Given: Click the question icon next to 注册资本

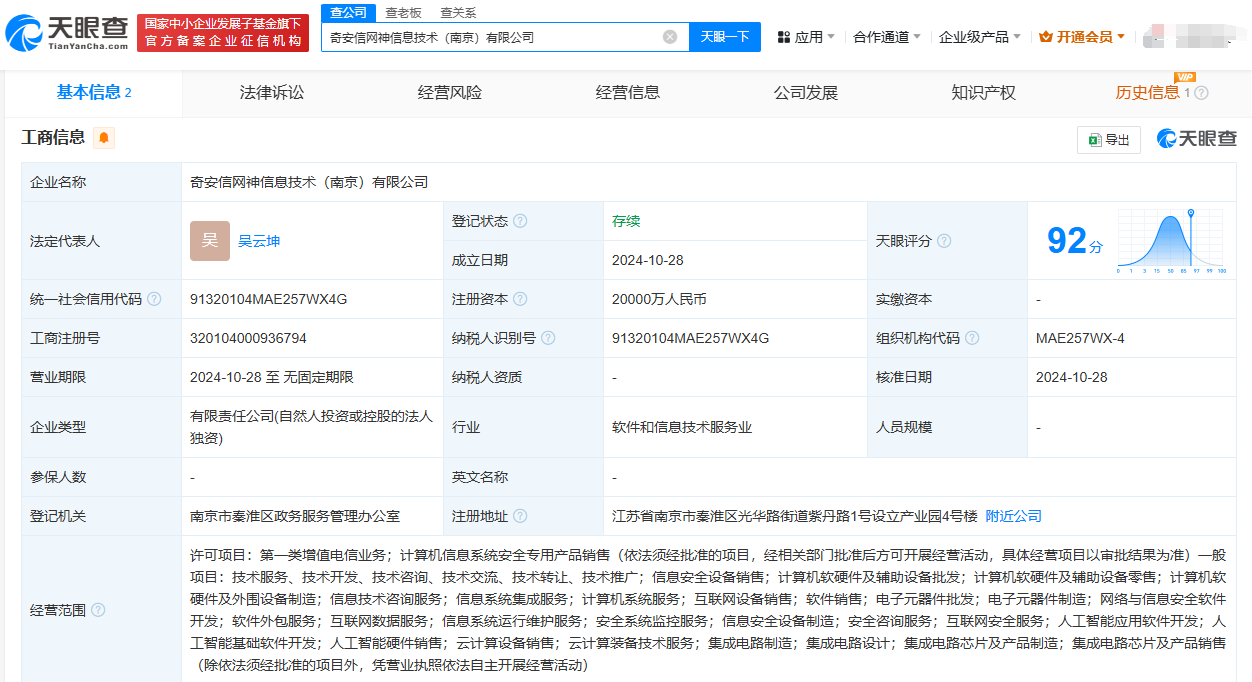Looking at the screenshot, I should pos(520,299).
